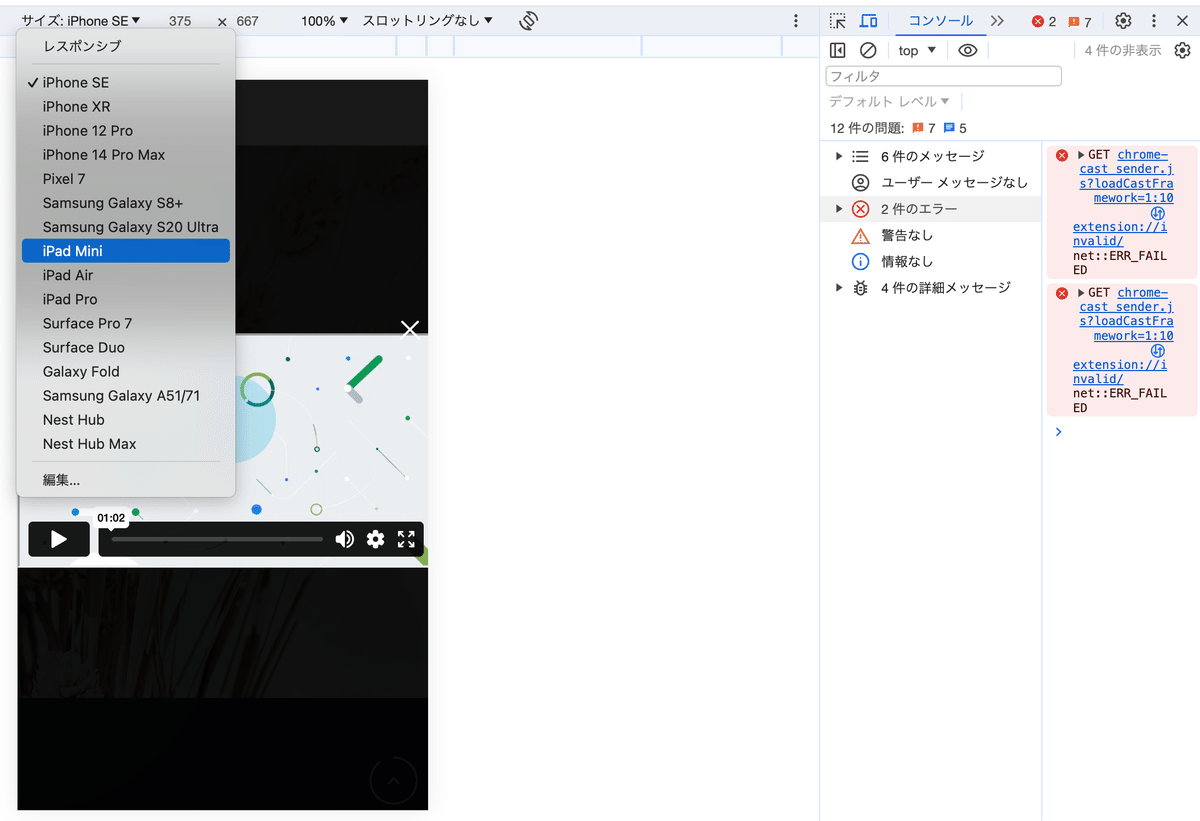1200x821 pixels.
Task: Open DevTools customize three-dot menu
Action: 1154,21
